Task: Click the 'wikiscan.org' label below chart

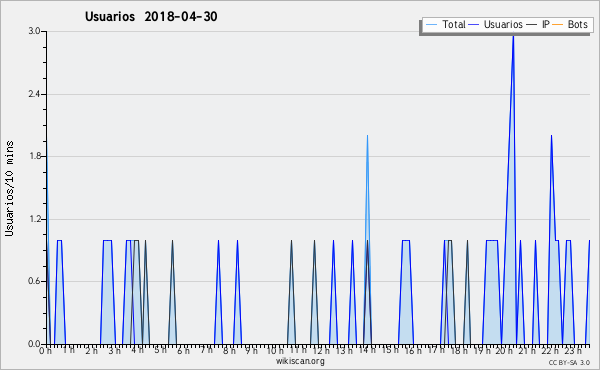Action: point(300,361)
